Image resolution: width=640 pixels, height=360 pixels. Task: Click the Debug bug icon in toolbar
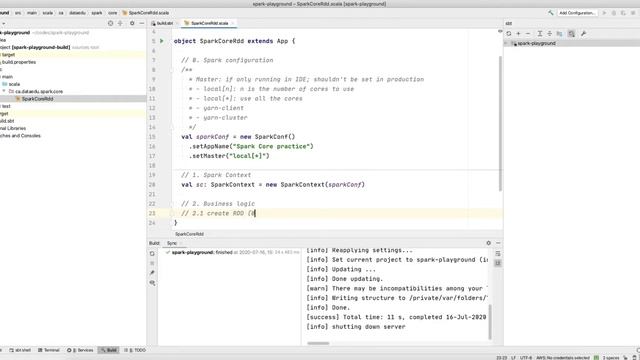coord(614,13)
